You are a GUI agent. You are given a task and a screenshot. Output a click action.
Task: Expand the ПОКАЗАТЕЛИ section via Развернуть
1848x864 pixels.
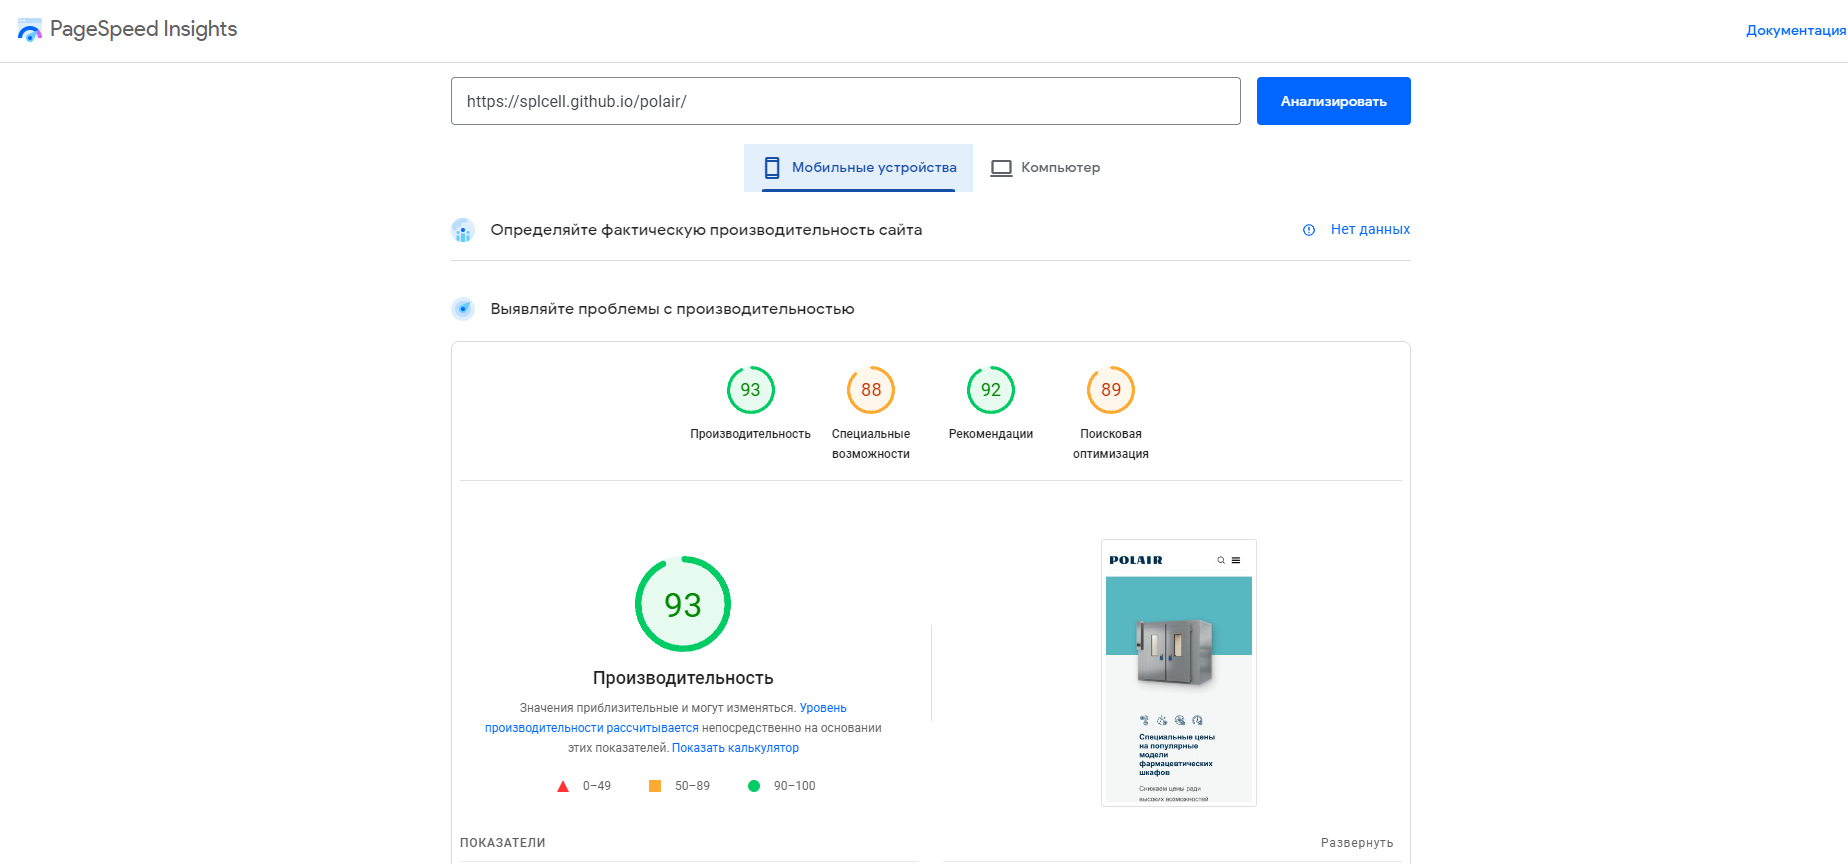tap(1357, 843)
